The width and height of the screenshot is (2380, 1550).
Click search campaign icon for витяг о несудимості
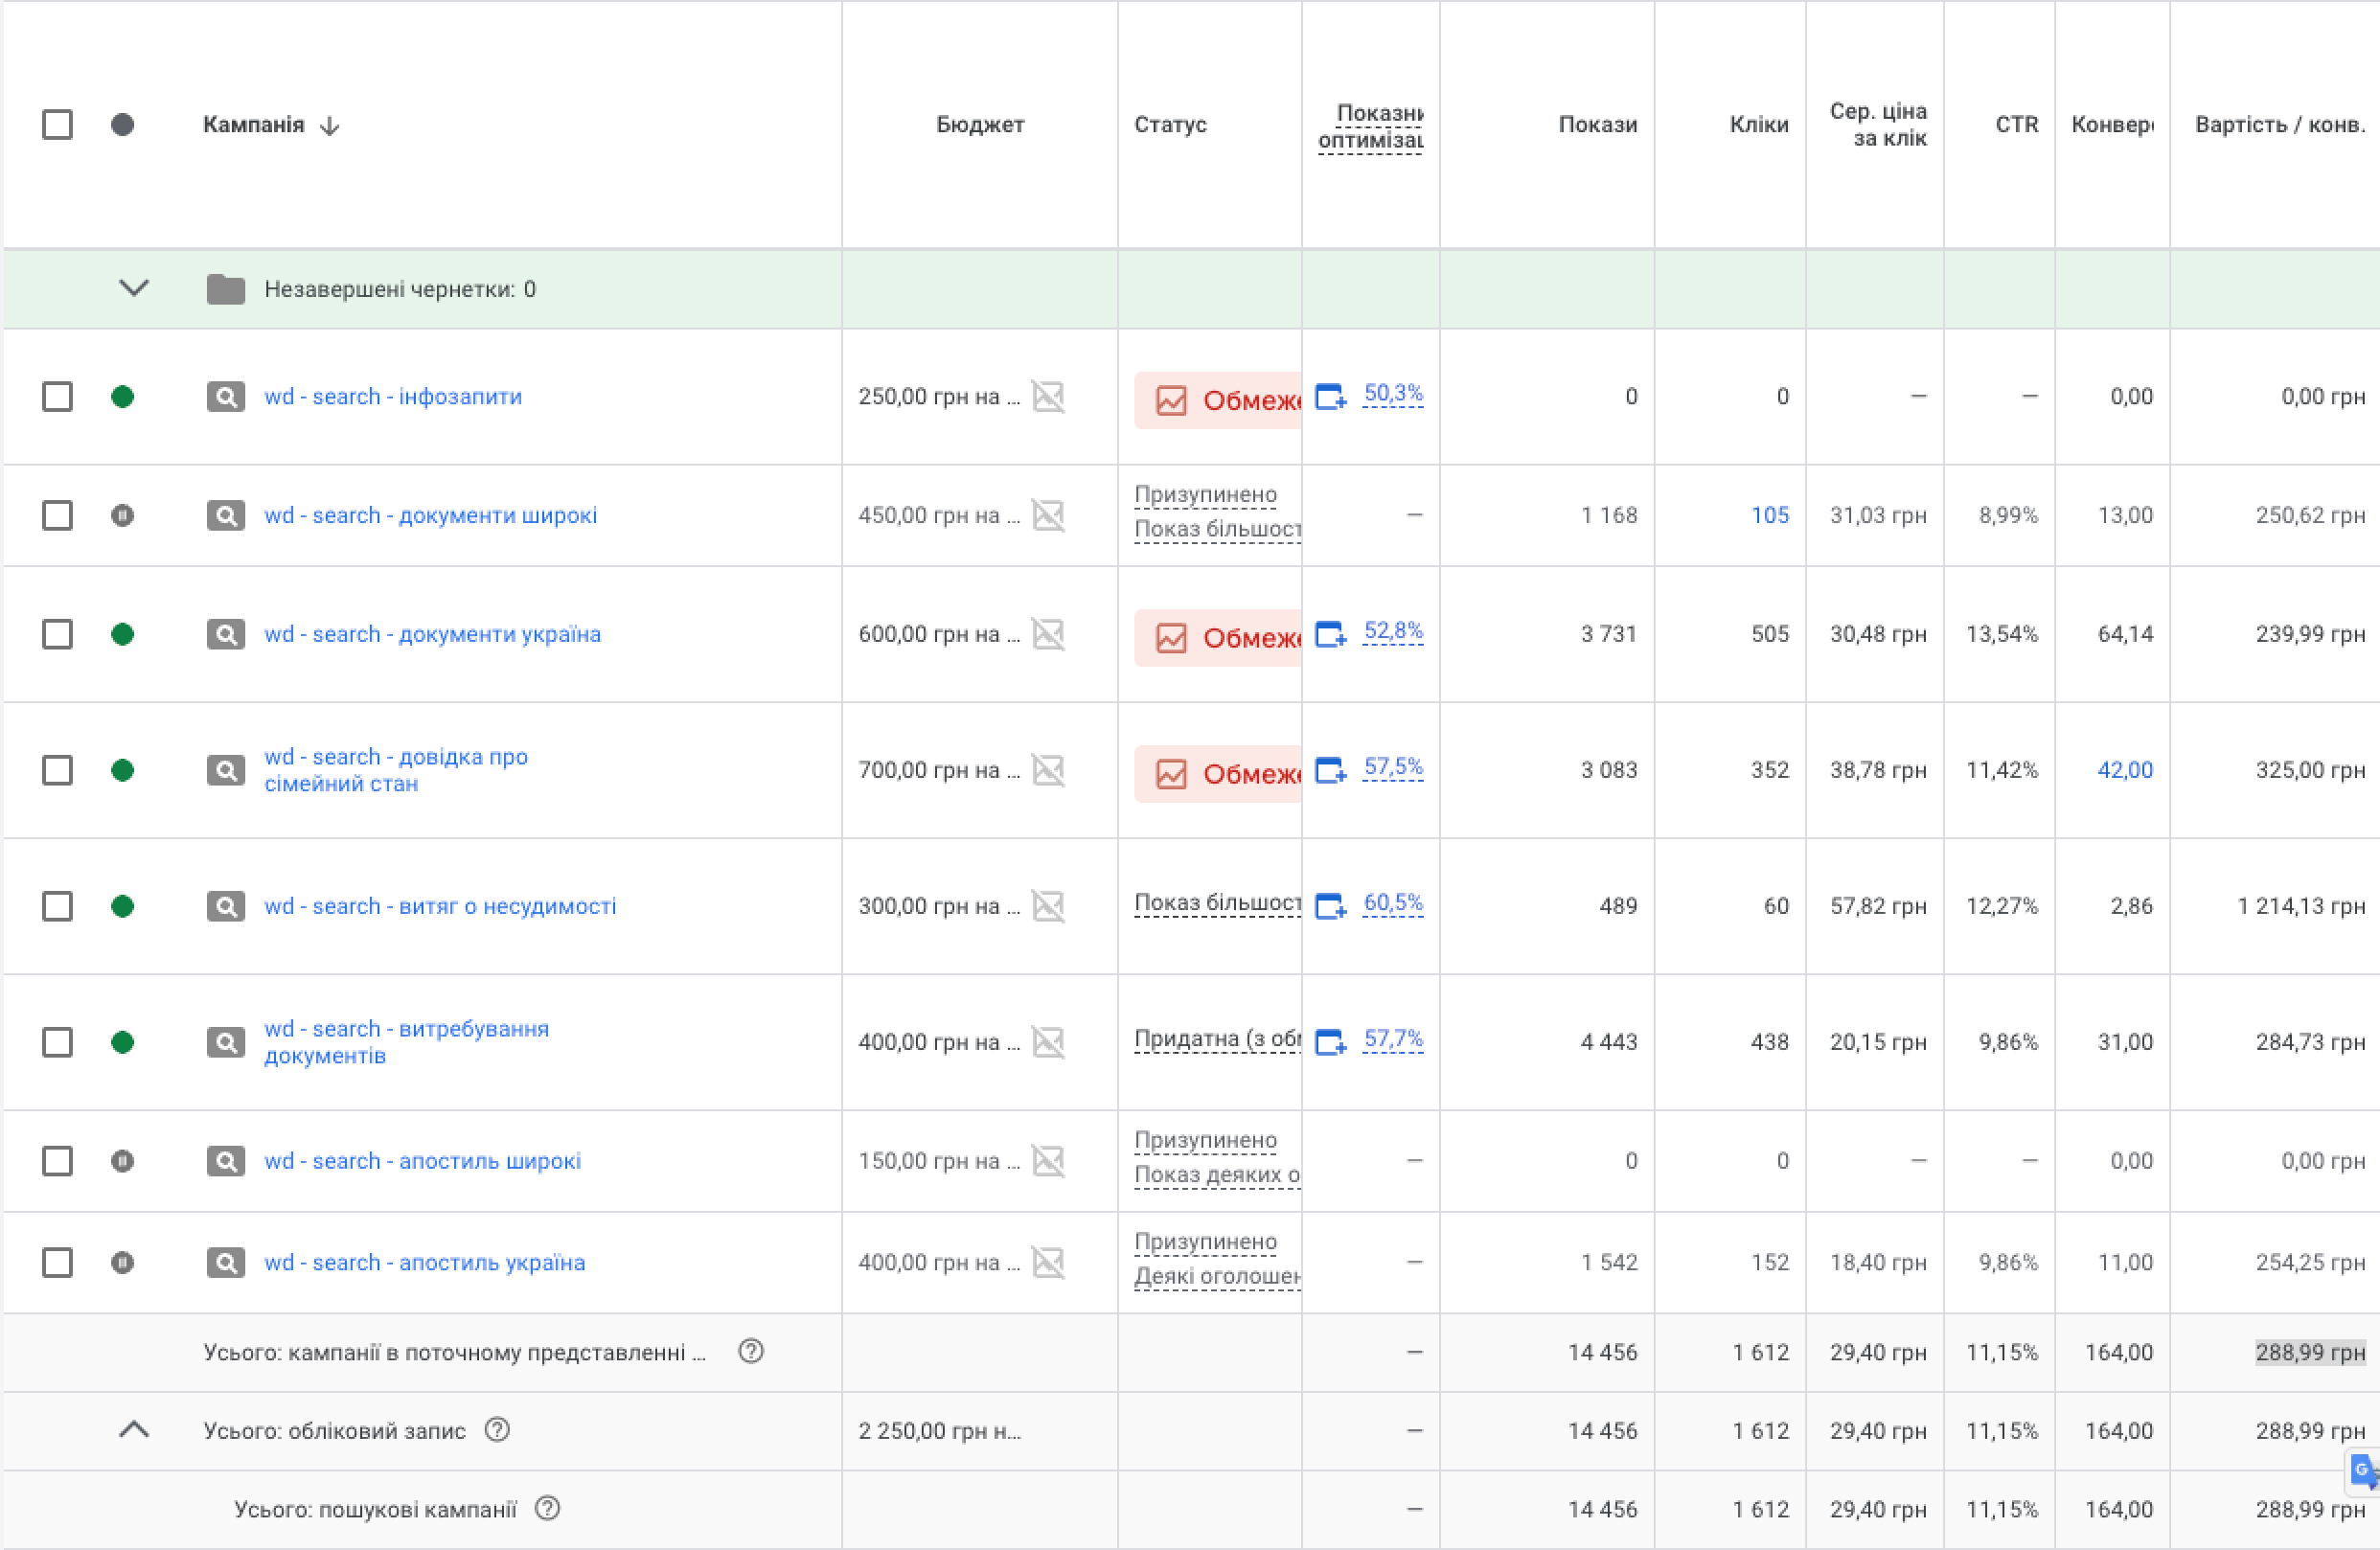coord(226,906)
